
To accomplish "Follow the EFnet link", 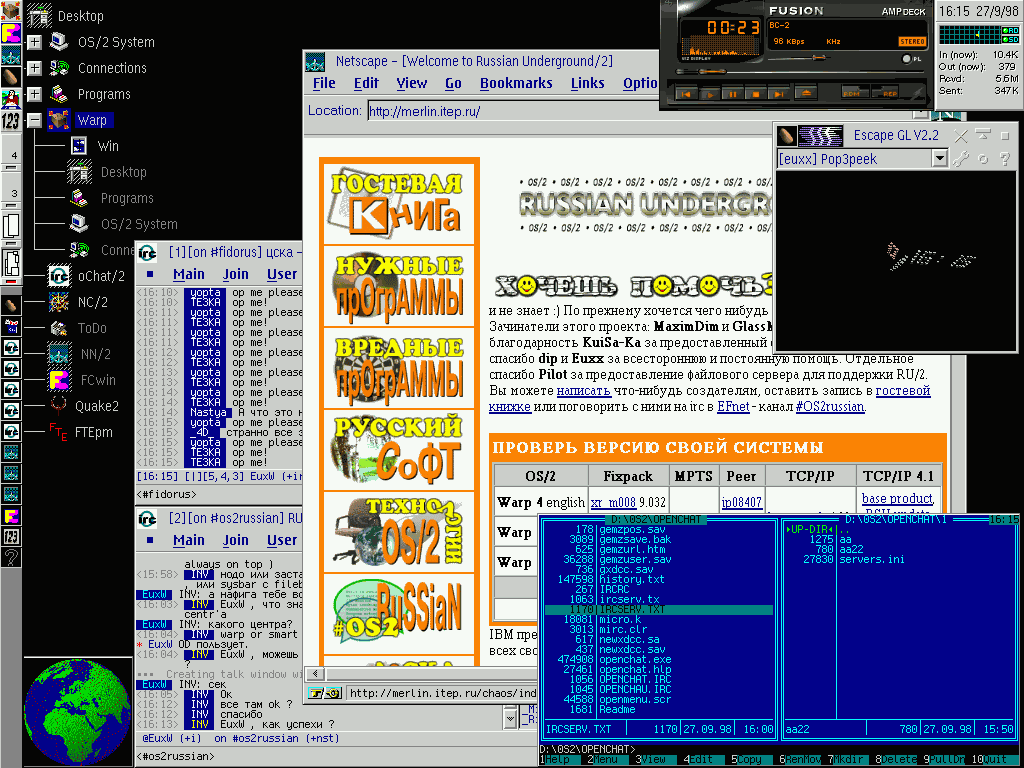I will 733,407.
